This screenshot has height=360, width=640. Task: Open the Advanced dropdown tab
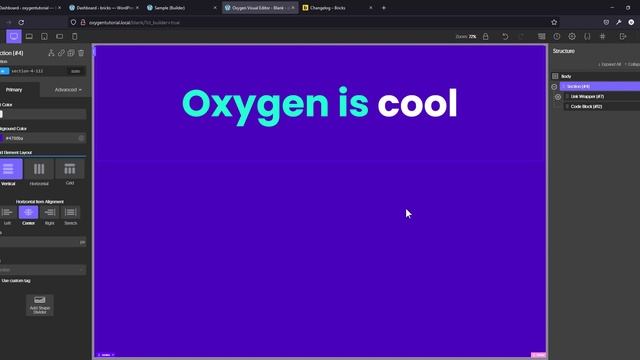[x=68, y=90]
